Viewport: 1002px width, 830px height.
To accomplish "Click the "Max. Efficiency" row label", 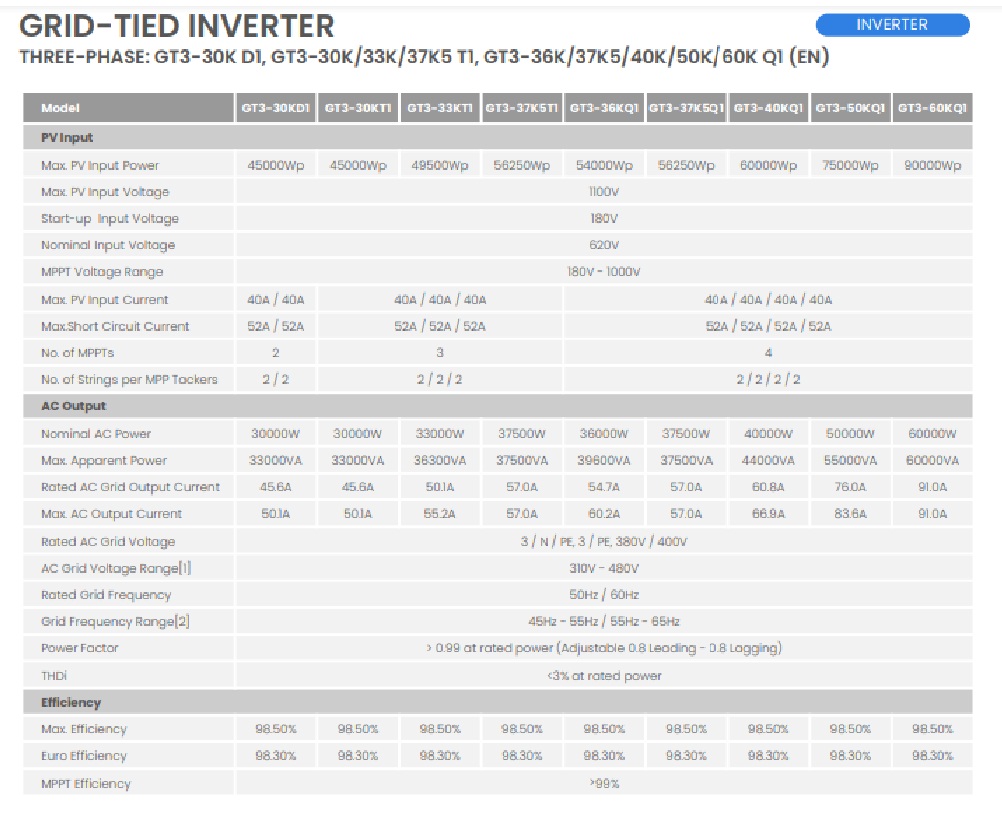I will tap(84, 729).
